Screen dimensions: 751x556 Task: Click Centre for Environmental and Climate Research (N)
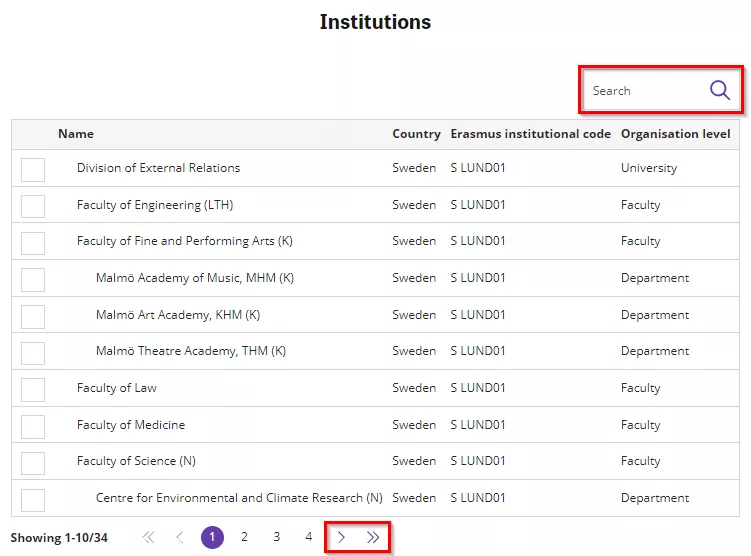point(239,498)
